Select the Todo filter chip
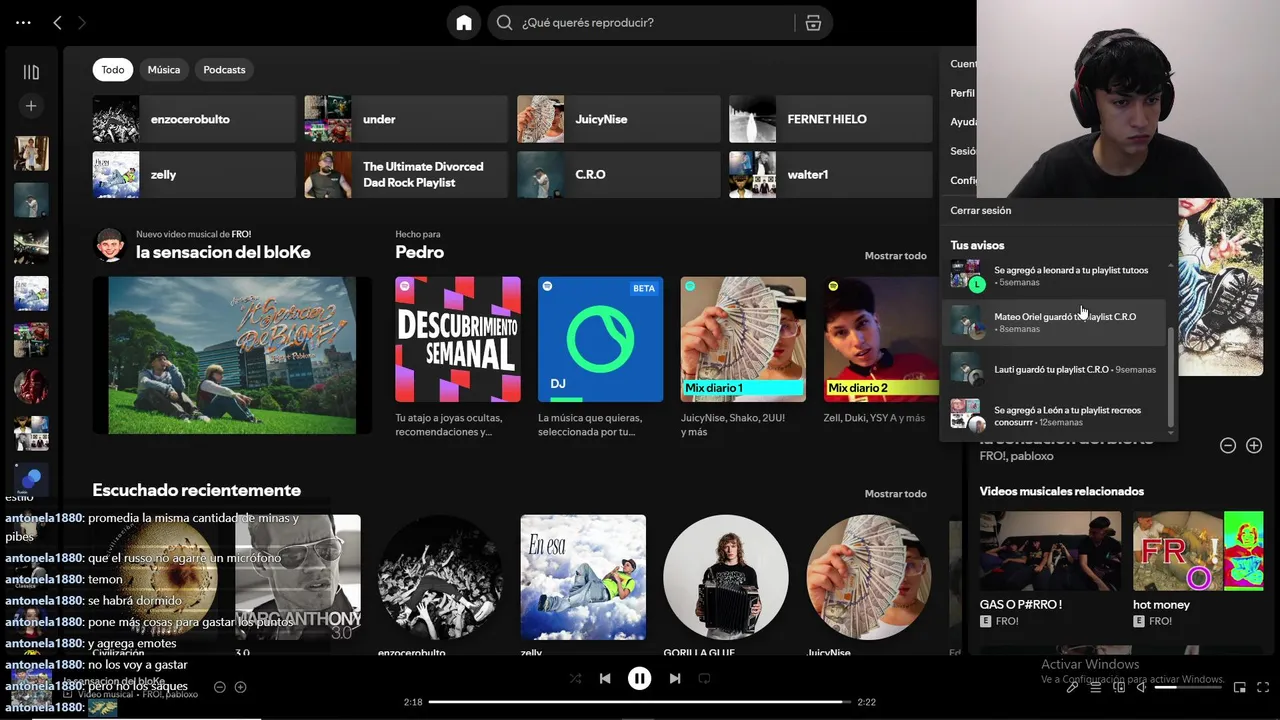This screenshot has width=1280, height=720. [x=113, y=69]
